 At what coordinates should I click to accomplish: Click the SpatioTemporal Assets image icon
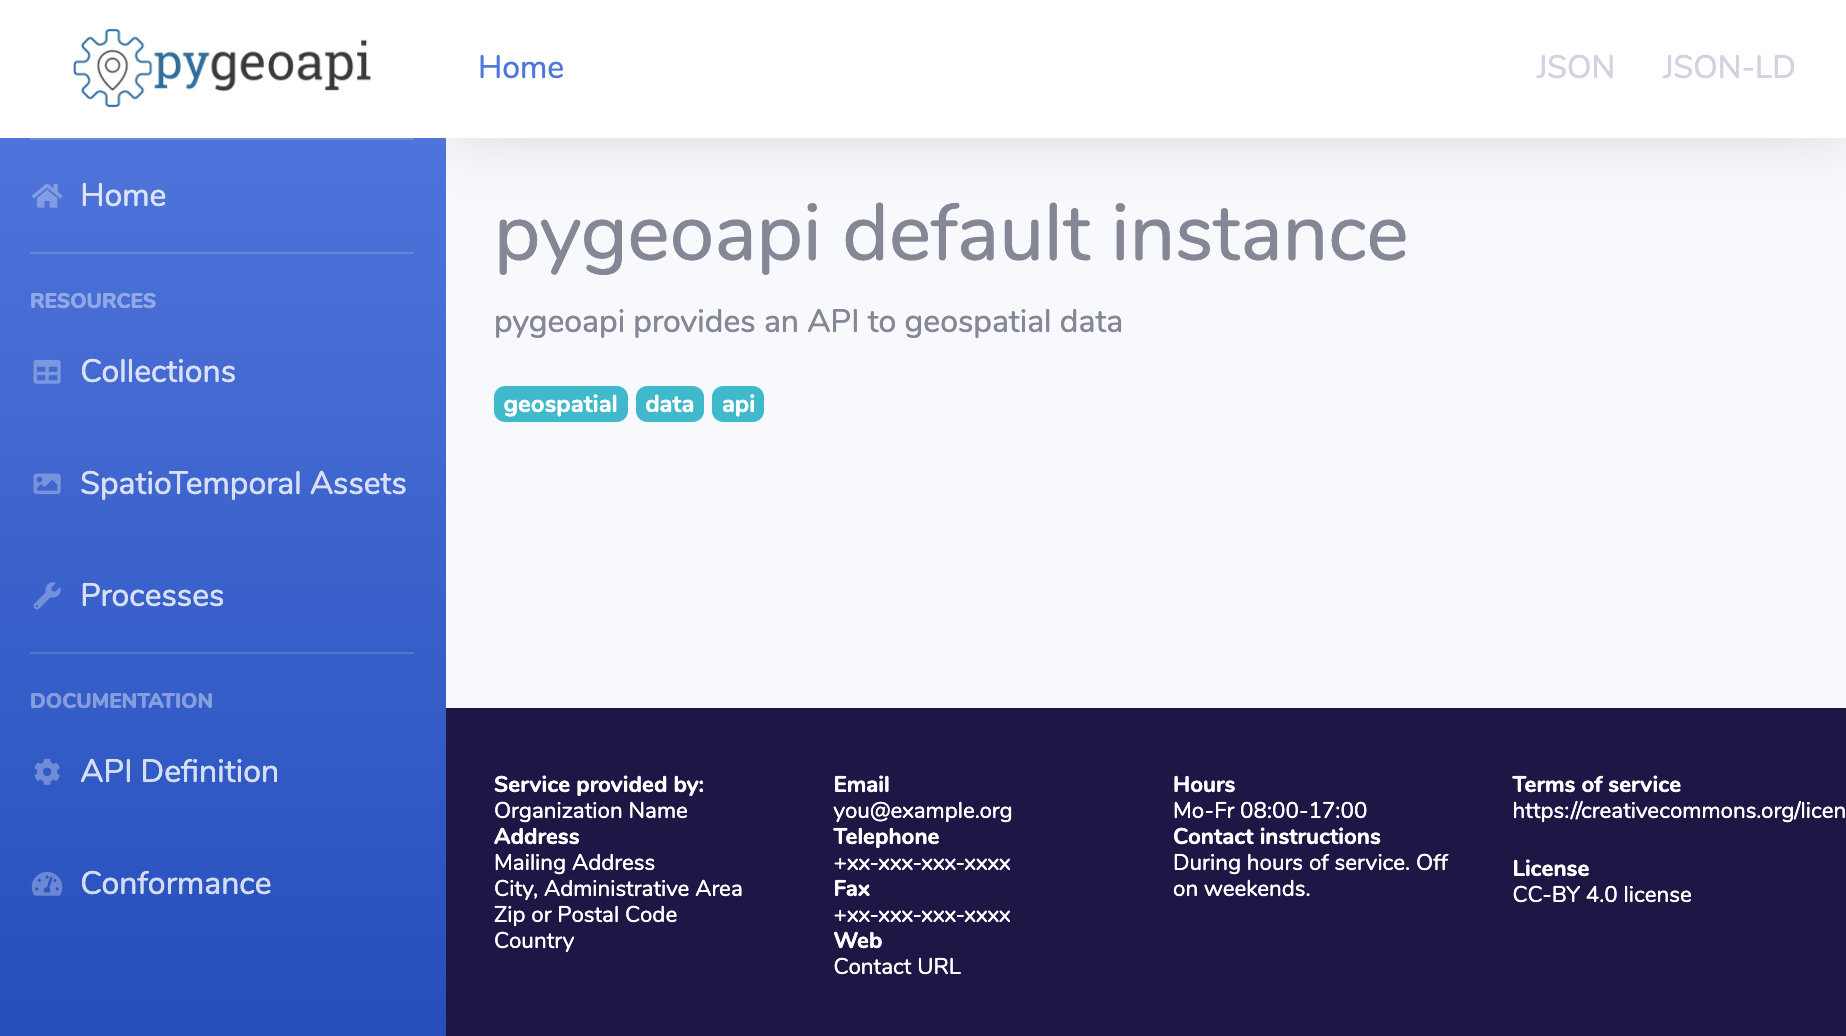pyautogui.click(x=47, y=484)
